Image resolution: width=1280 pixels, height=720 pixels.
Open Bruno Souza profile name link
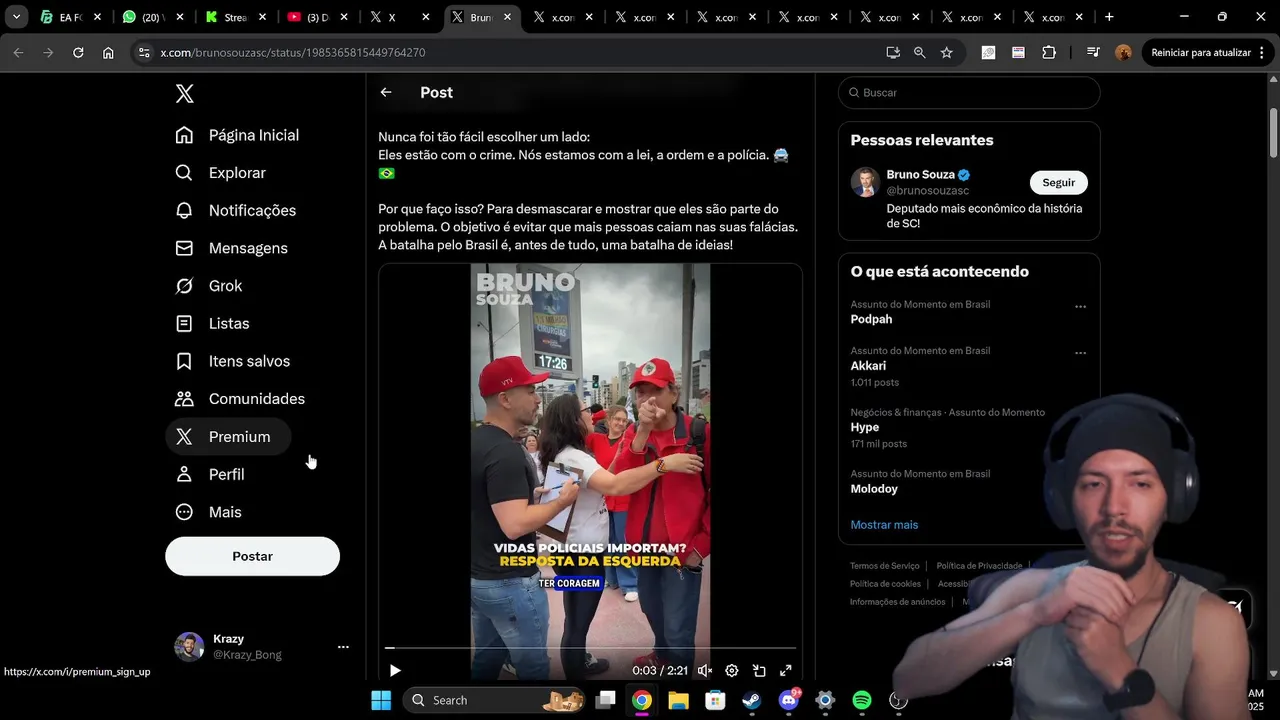point(920,175)
